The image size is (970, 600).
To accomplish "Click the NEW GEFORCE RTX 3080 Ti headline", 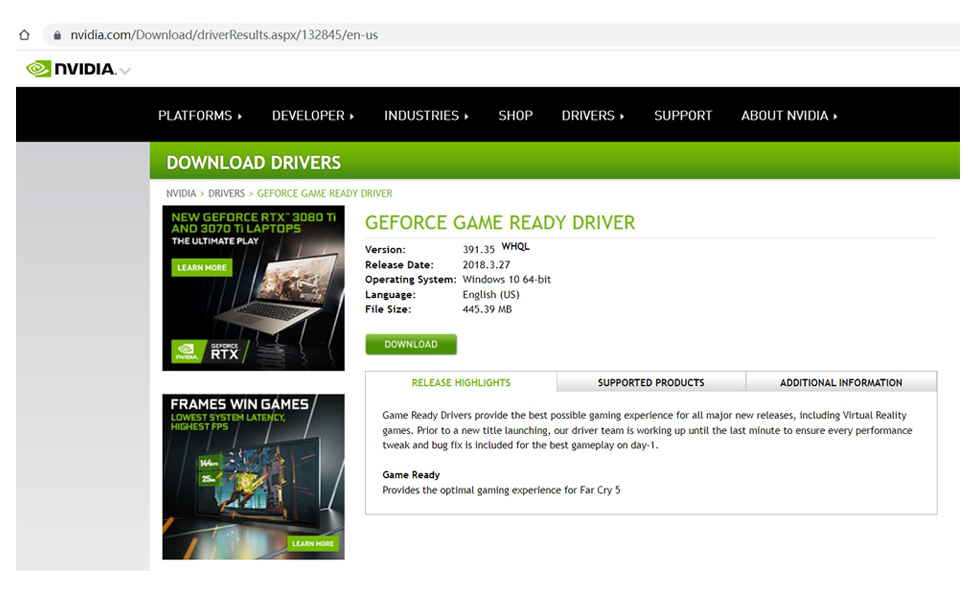I will [254, 223].
